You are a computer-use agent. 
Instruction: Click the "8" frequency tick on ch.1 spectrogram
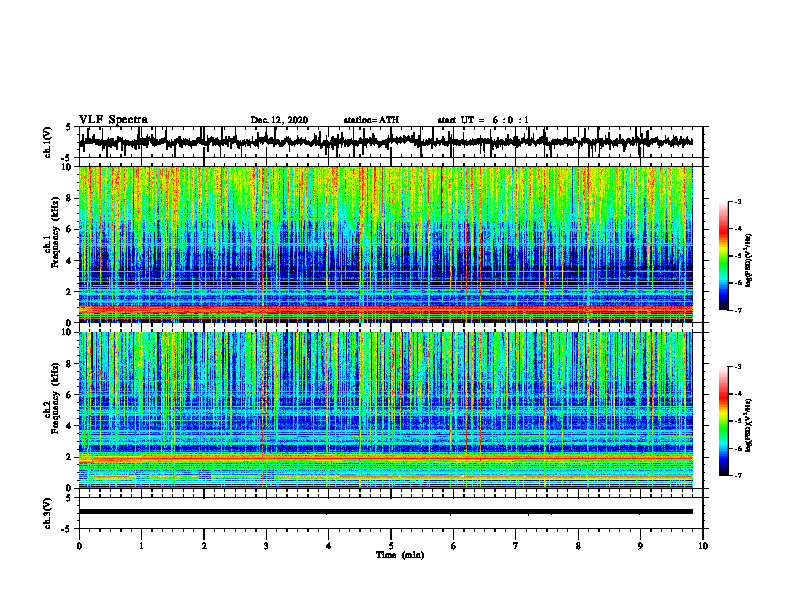click(70, 198)
